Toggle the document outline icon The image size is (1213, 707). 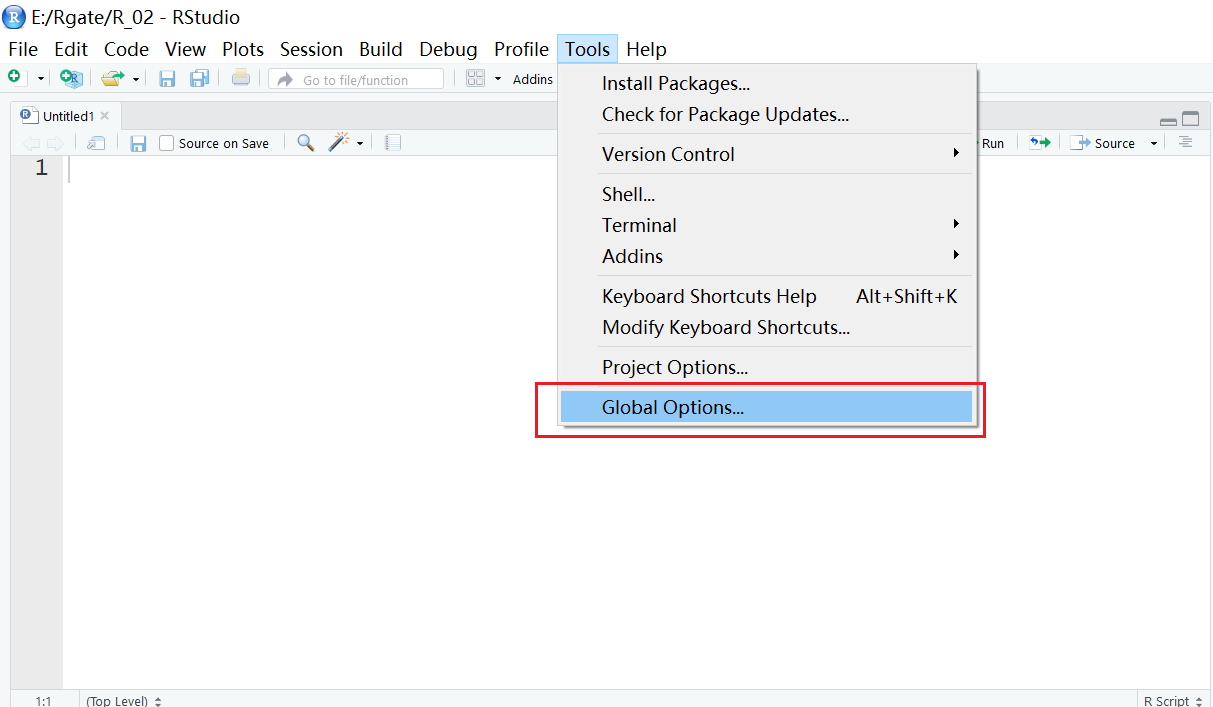1185,143
